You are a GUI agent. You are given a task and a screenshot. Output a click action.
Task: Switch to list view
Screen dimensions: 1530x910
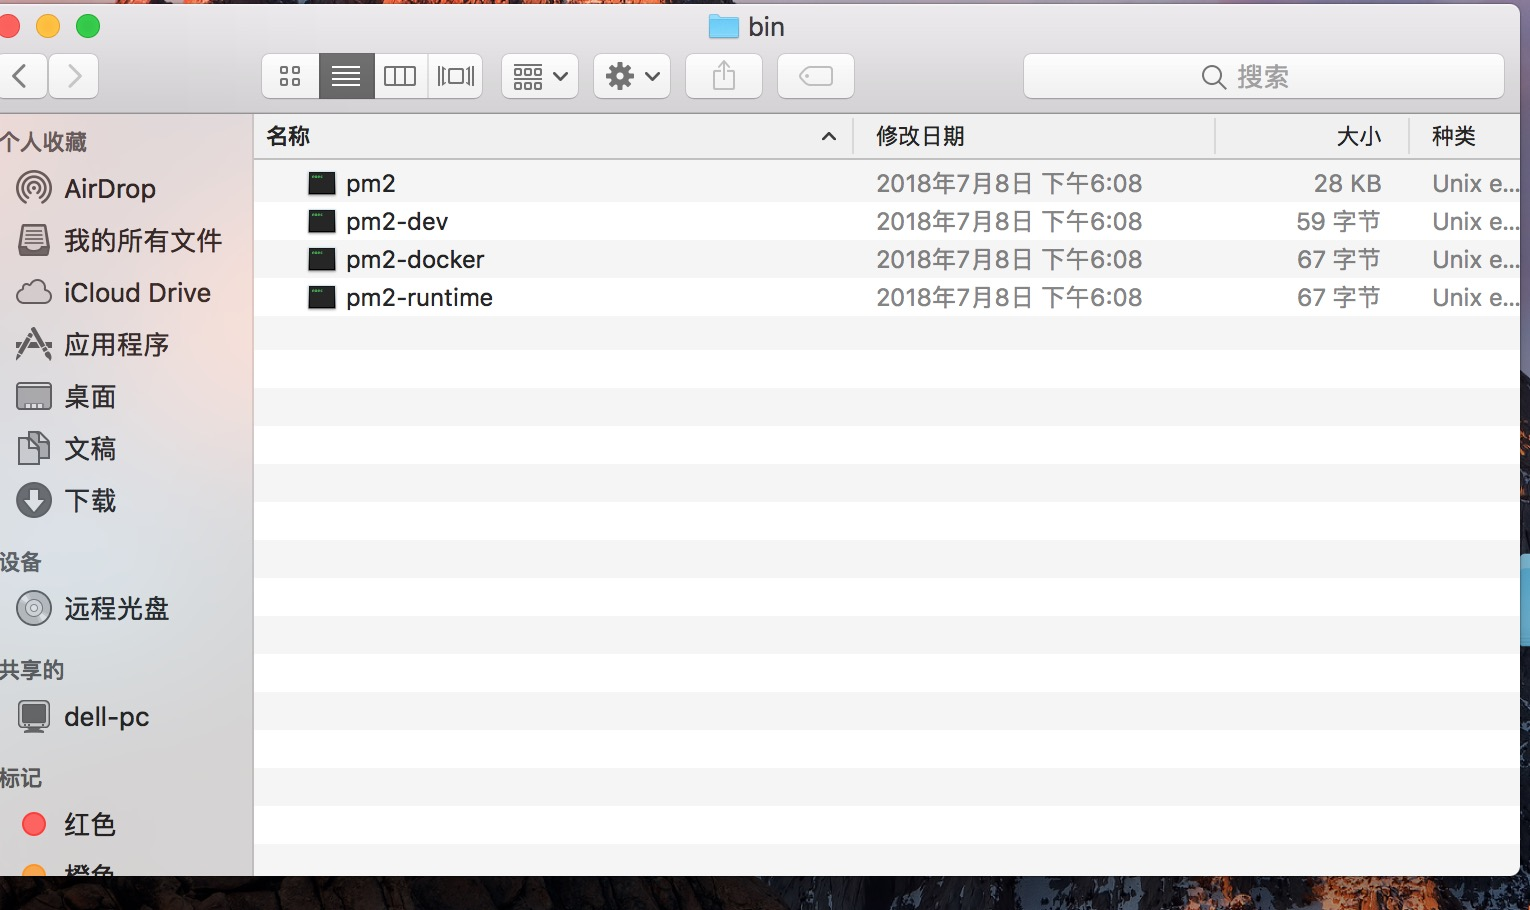[x=346, y=76]
